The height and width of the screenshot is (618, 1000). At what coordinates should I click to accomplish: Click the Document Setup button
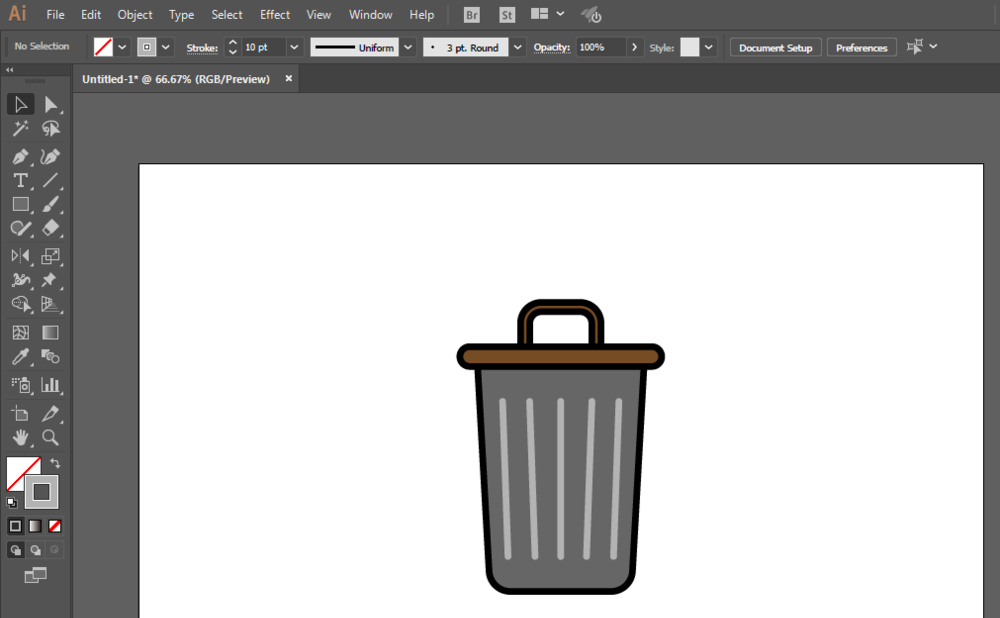pos(776,48)
